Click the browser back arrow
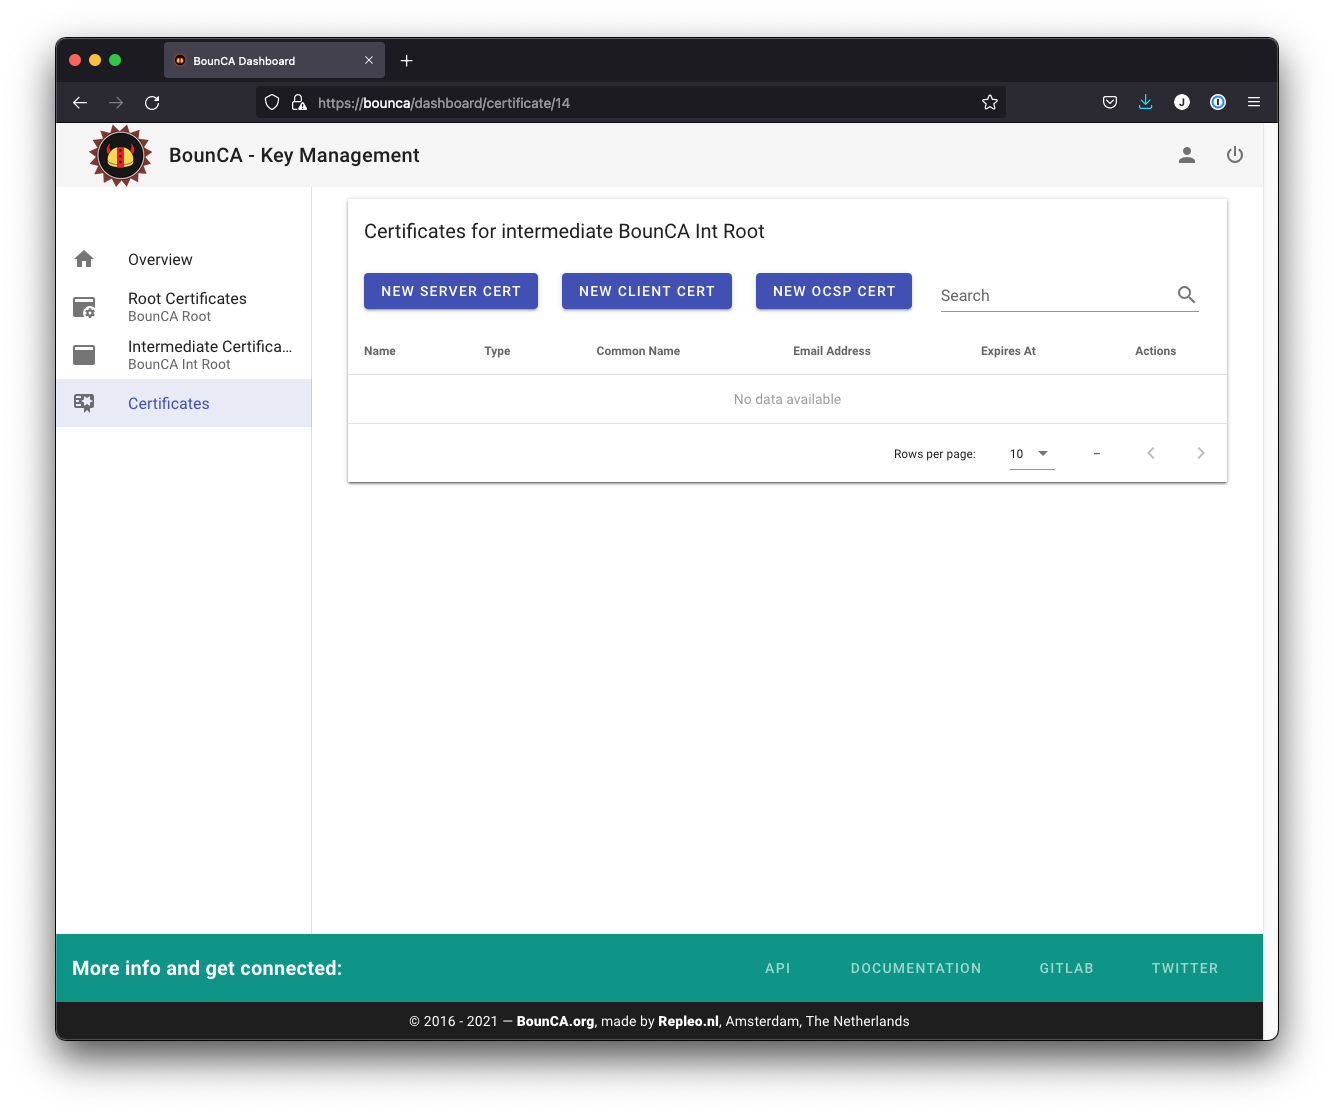1334x1114 pixels. tap(80, 102)
